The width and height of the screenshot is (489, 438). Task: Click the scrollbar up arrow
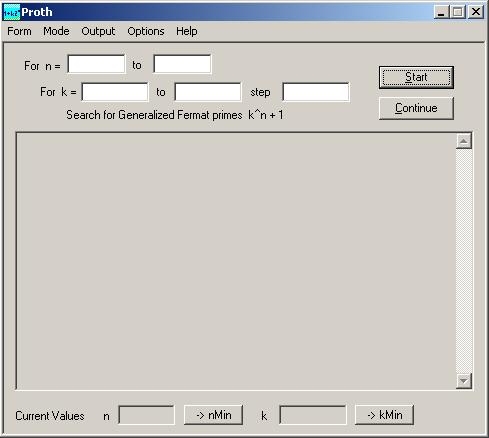[x=464, y=141]
